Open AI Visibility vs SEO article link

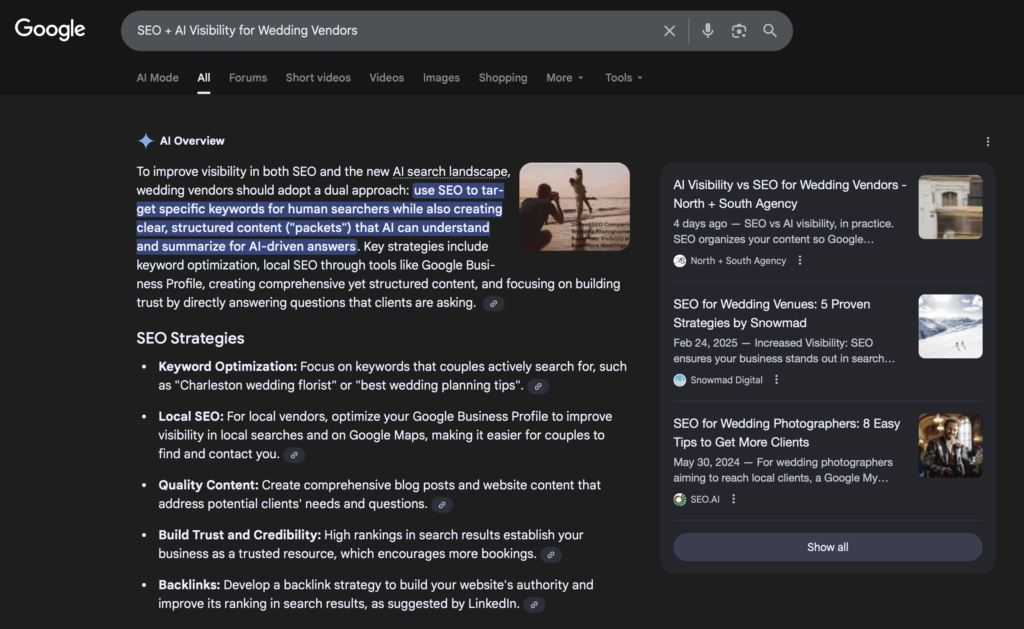tap(789, 194)
